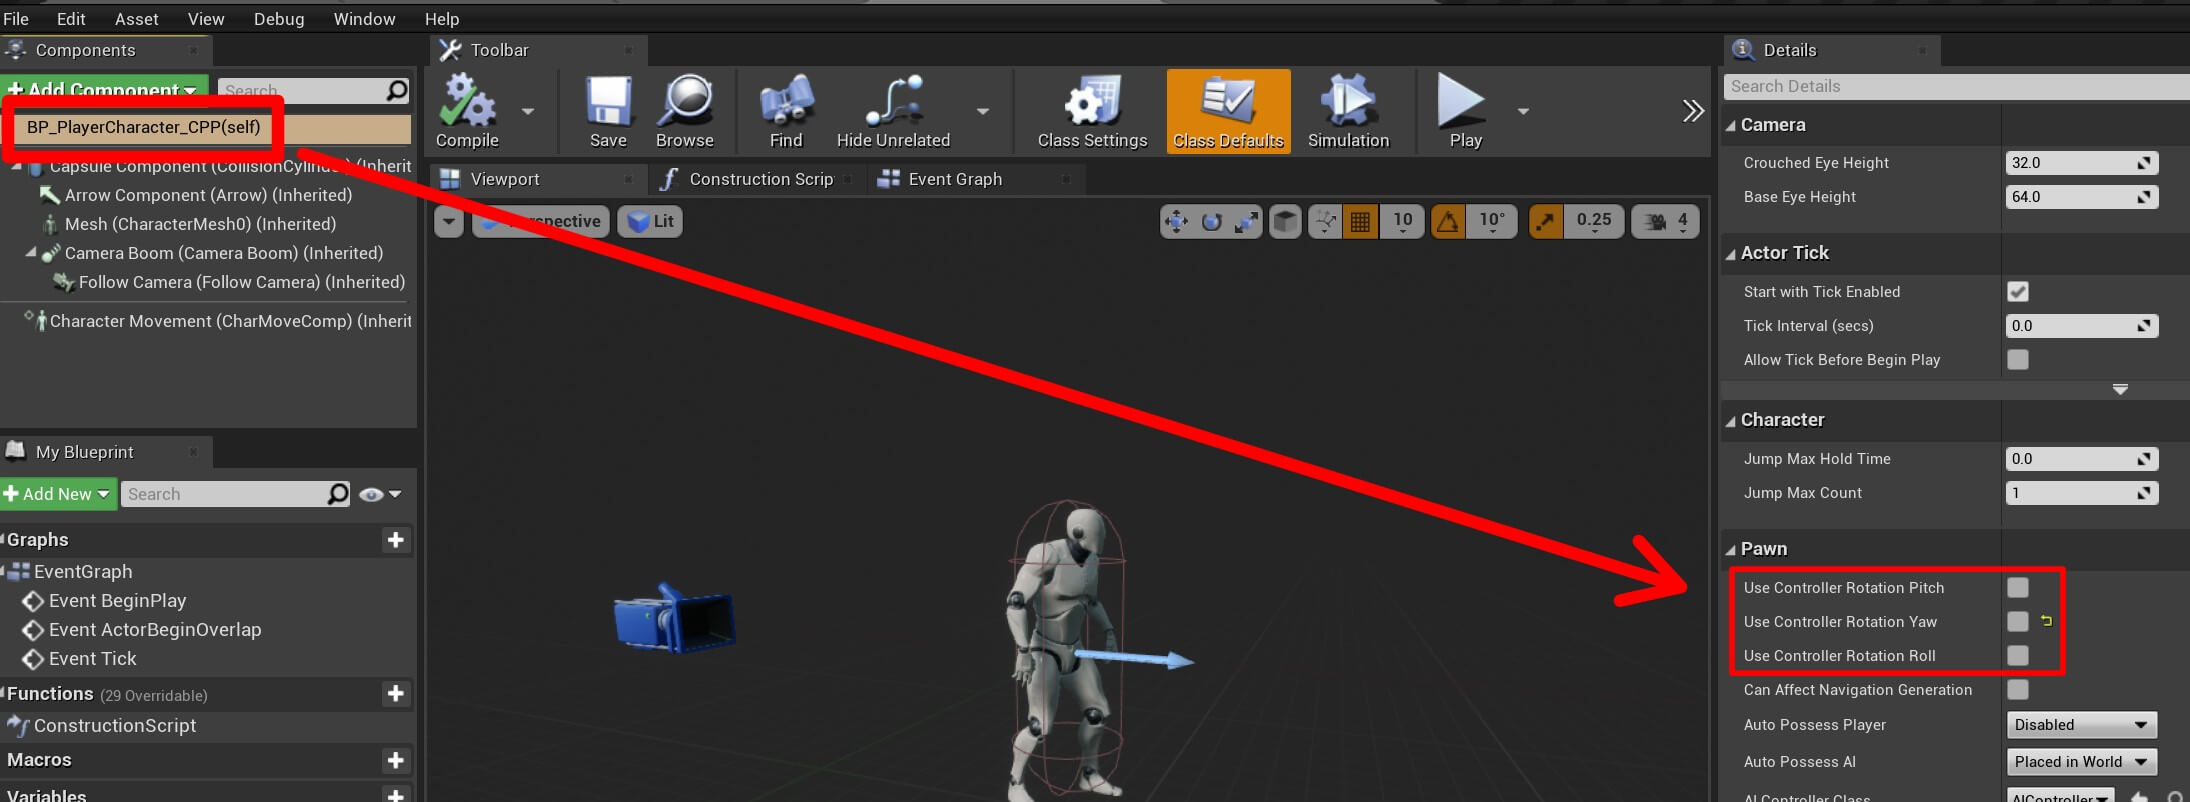Screen dimensions: 2190x802
Task: Click Add Component button
Action: 104,89
